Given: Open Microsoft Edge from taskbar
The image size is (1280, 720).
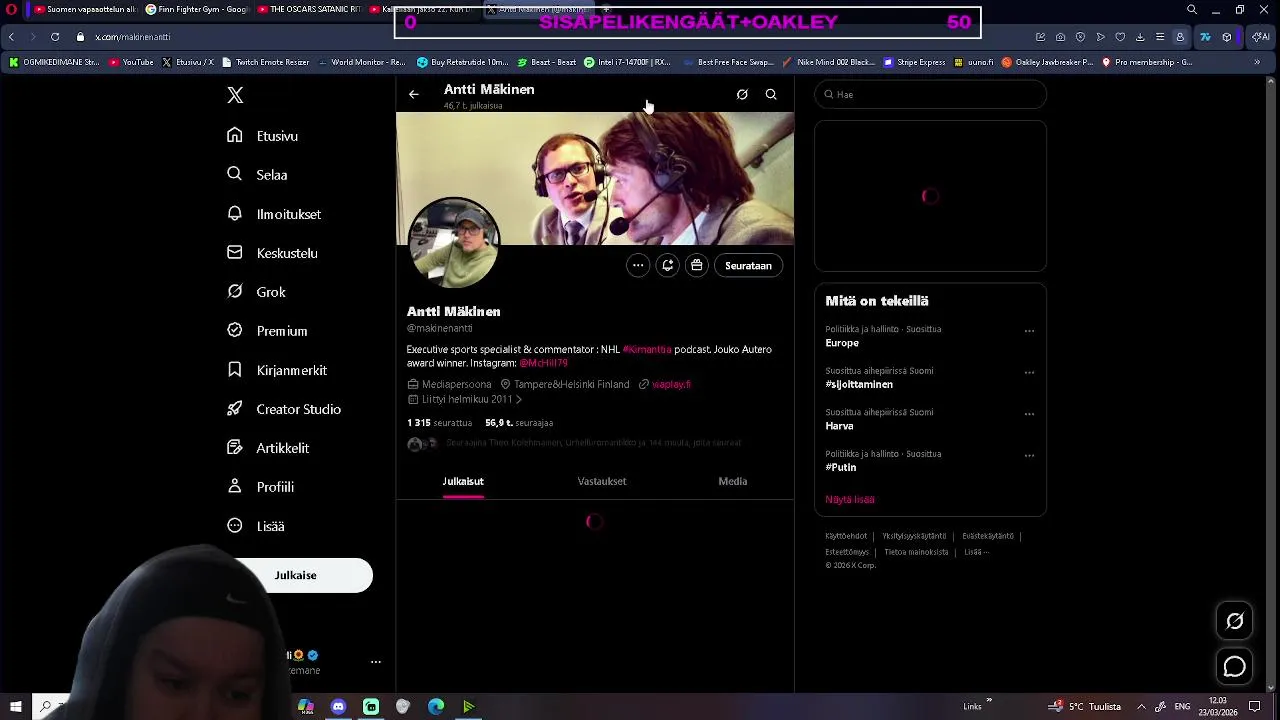Looking at the screenshot, I should pyautogui.click(x=436, y=707).
